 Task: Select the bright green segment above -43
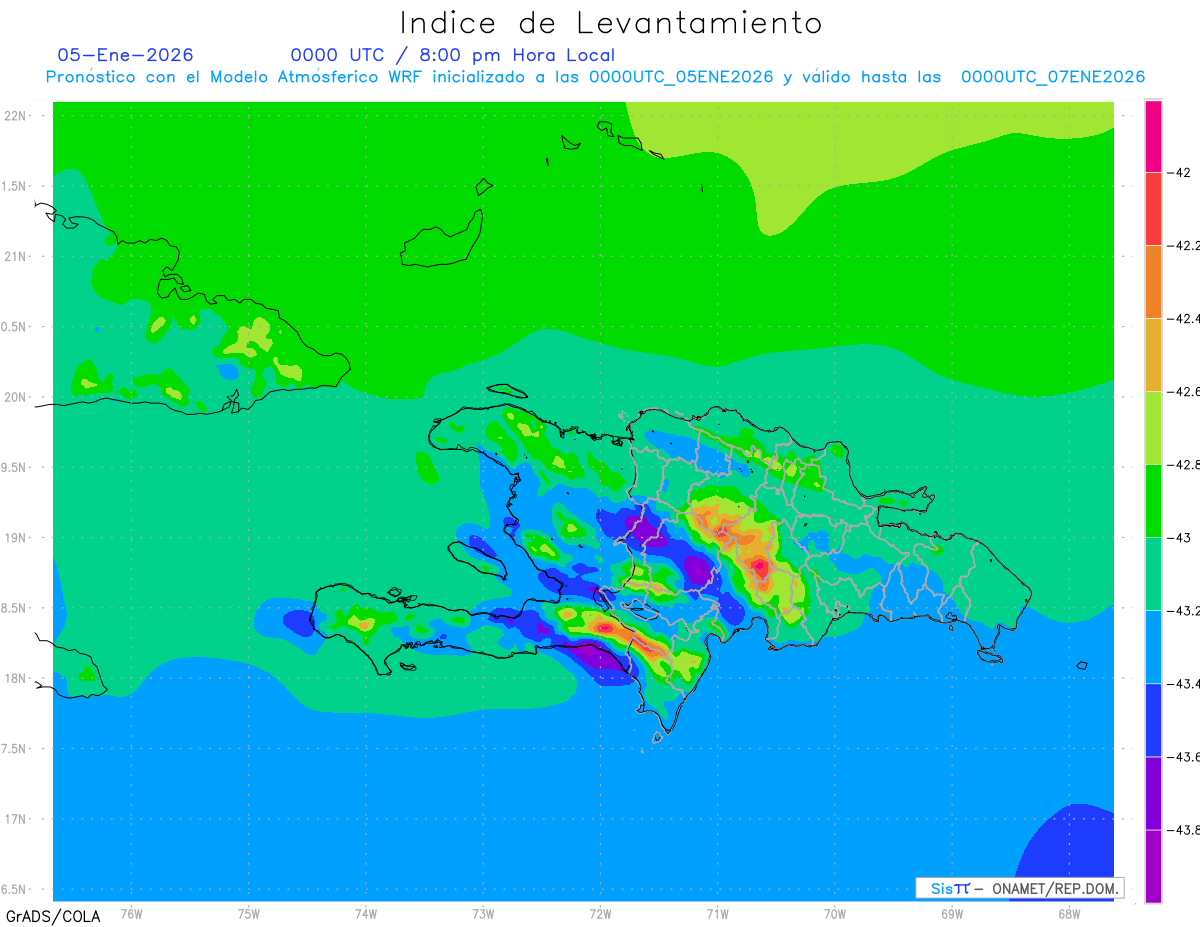[1153, 500]
